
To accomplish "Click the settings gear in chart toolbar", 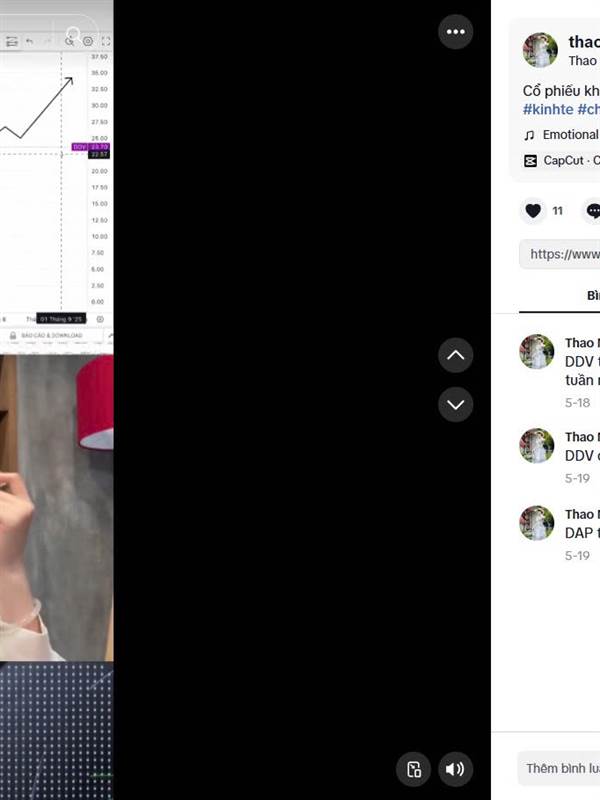I will pyautogui.click(x=88, y=41).
